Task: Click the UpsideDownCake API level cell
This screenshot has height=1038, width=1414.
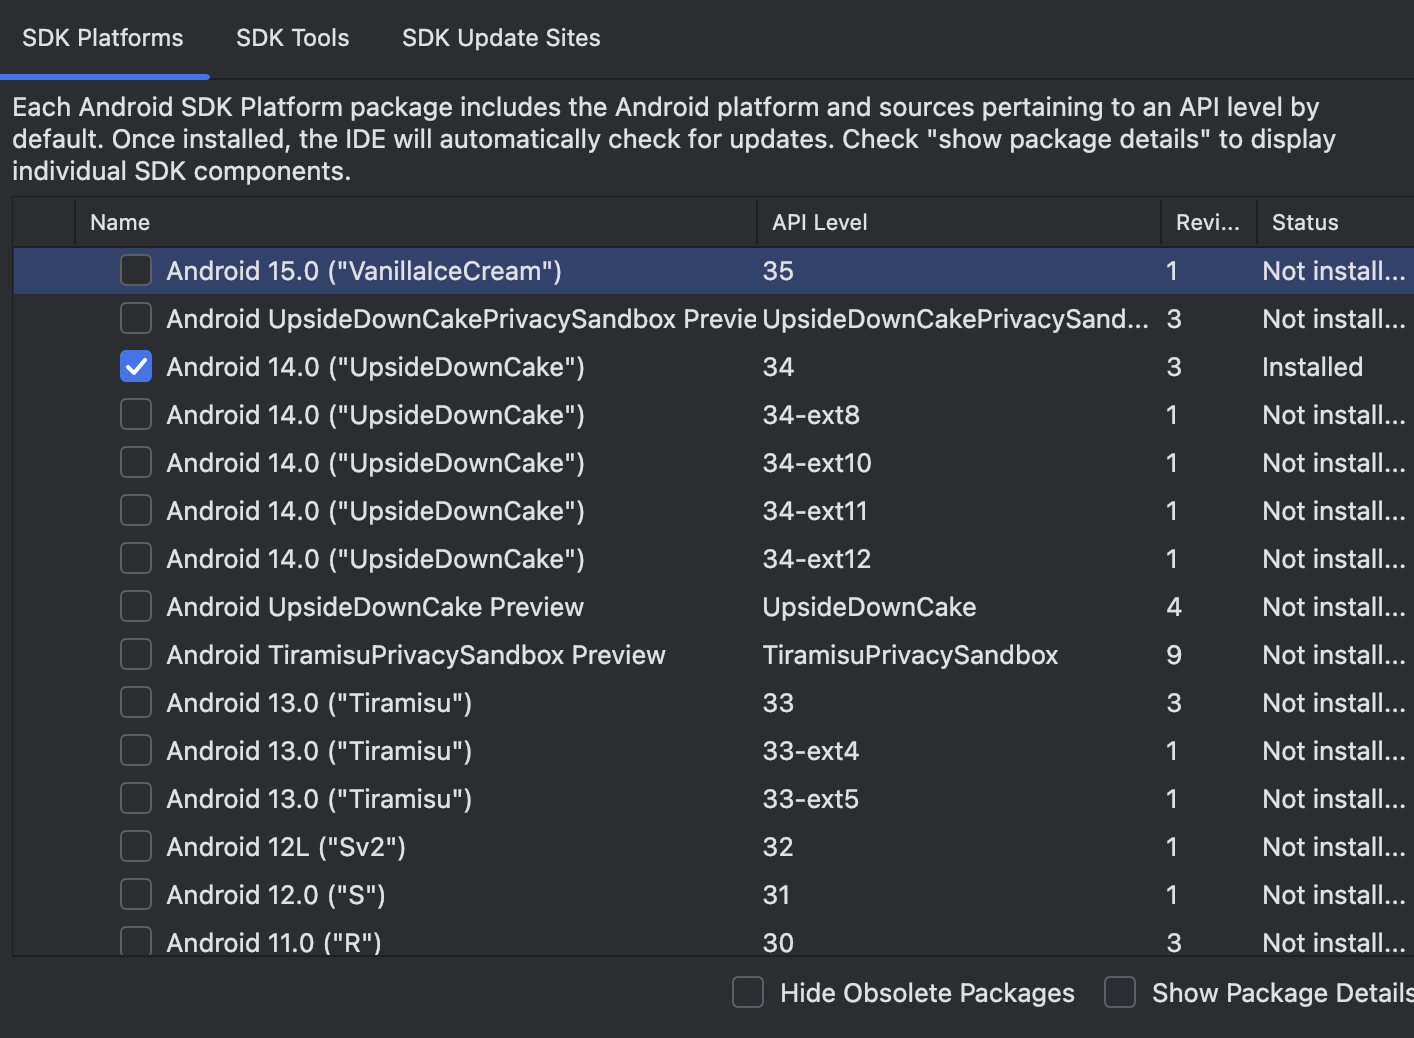Action: click(869, 607)
